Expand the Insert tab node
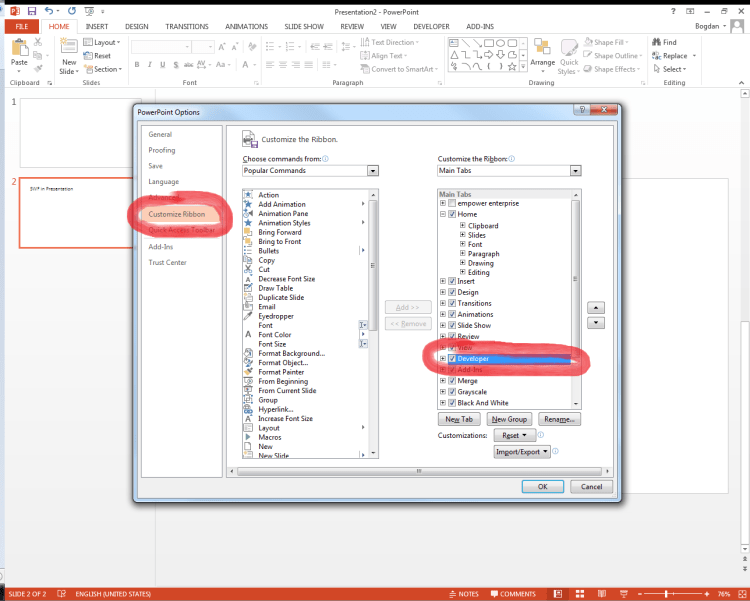Screen dimensions: 750x601 pos(443,281)
